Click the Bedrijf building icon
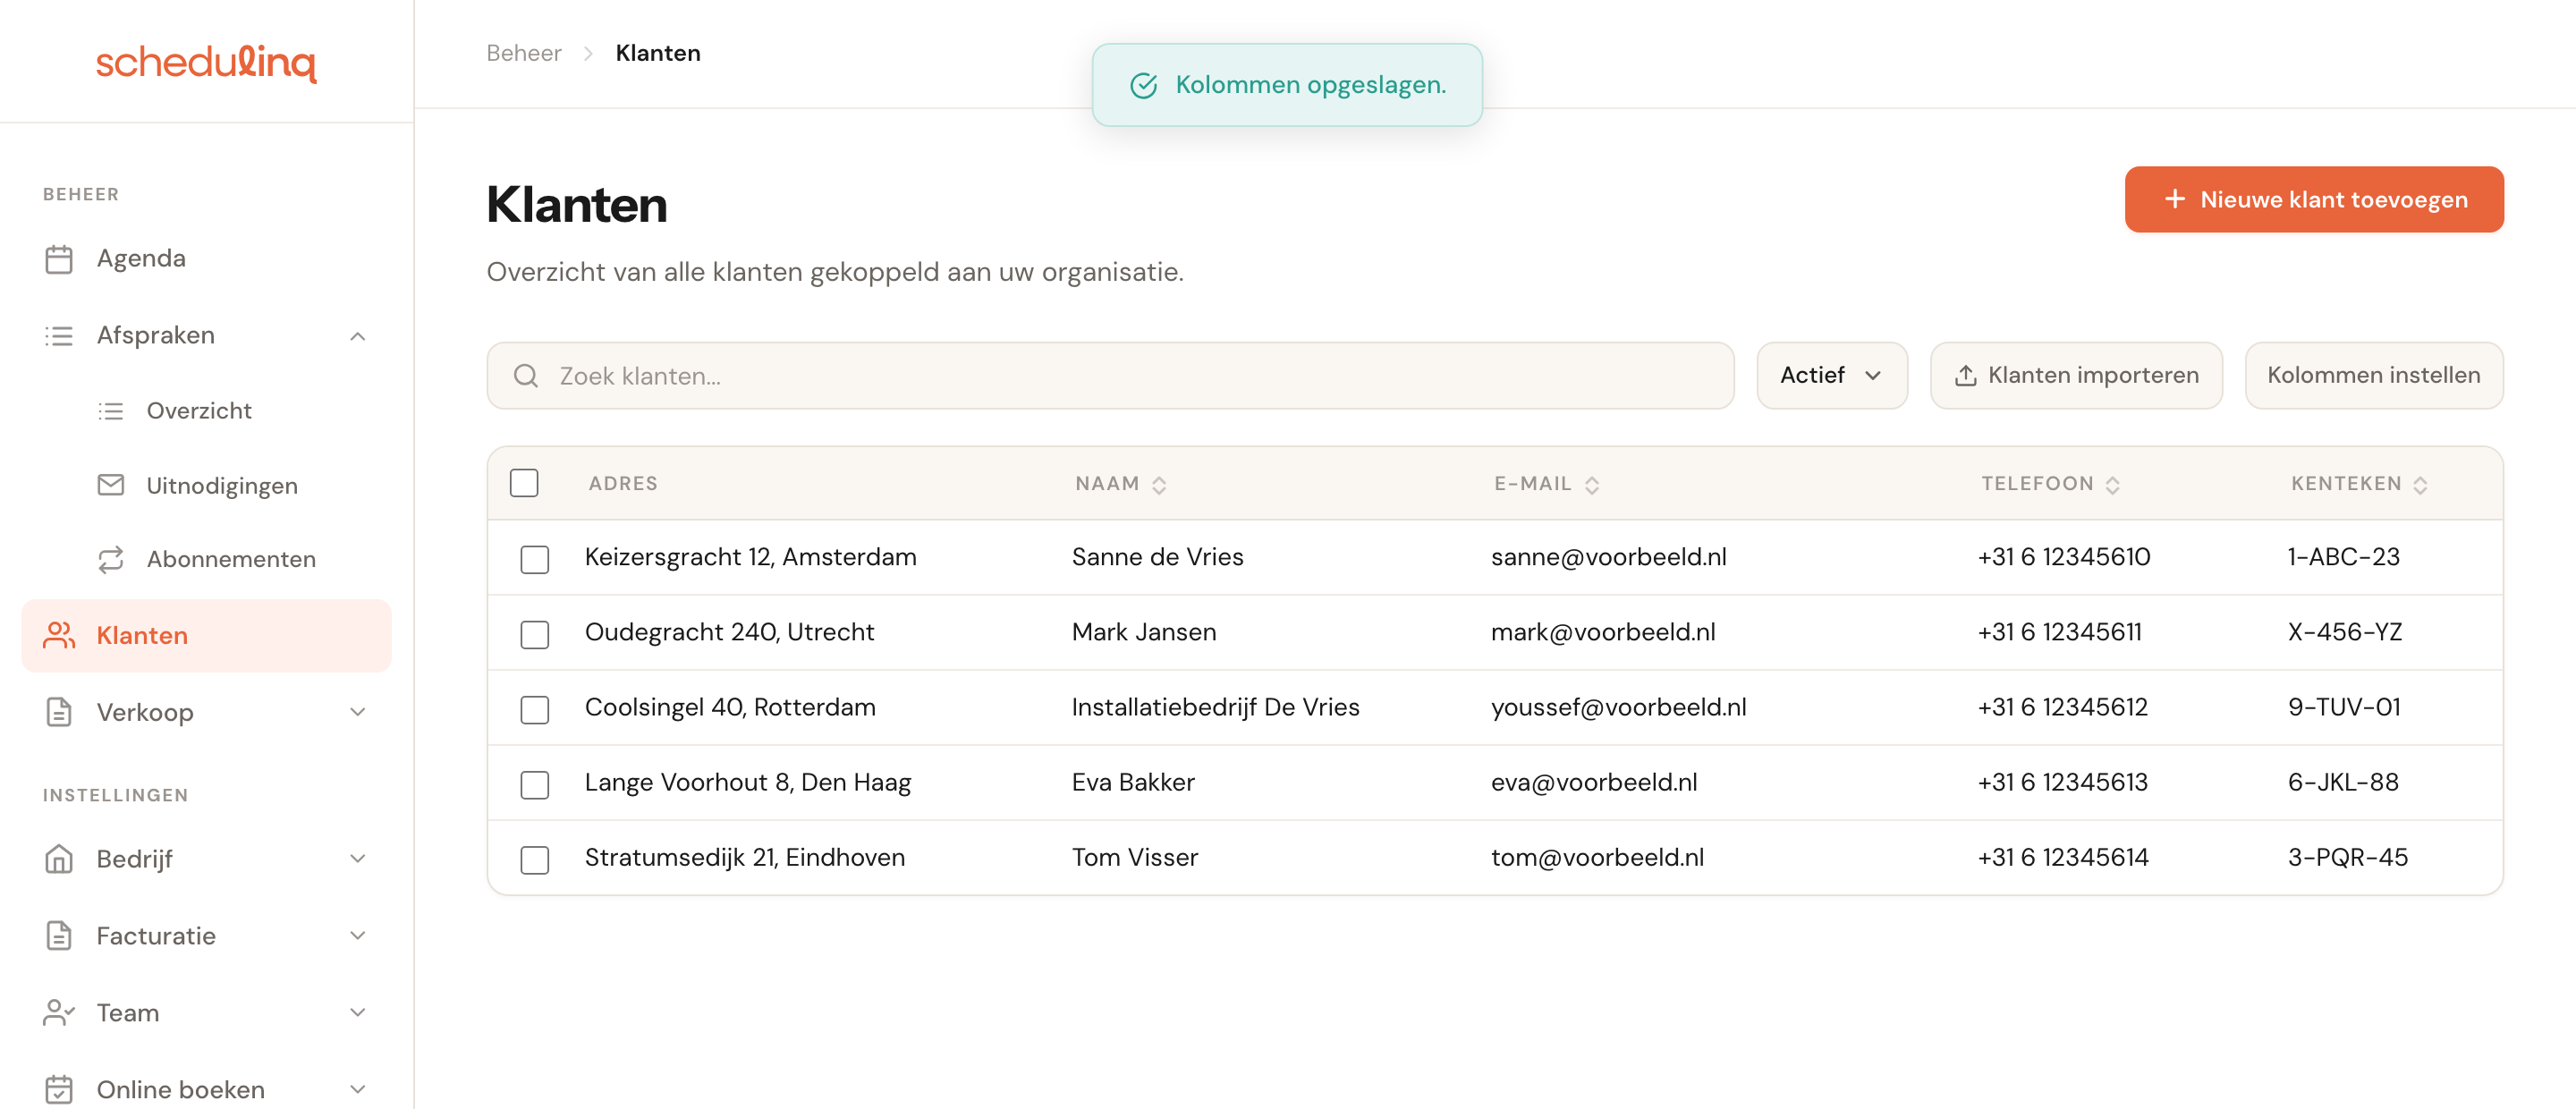This screenshot has width=2576, height=1109. pos(59,859)
